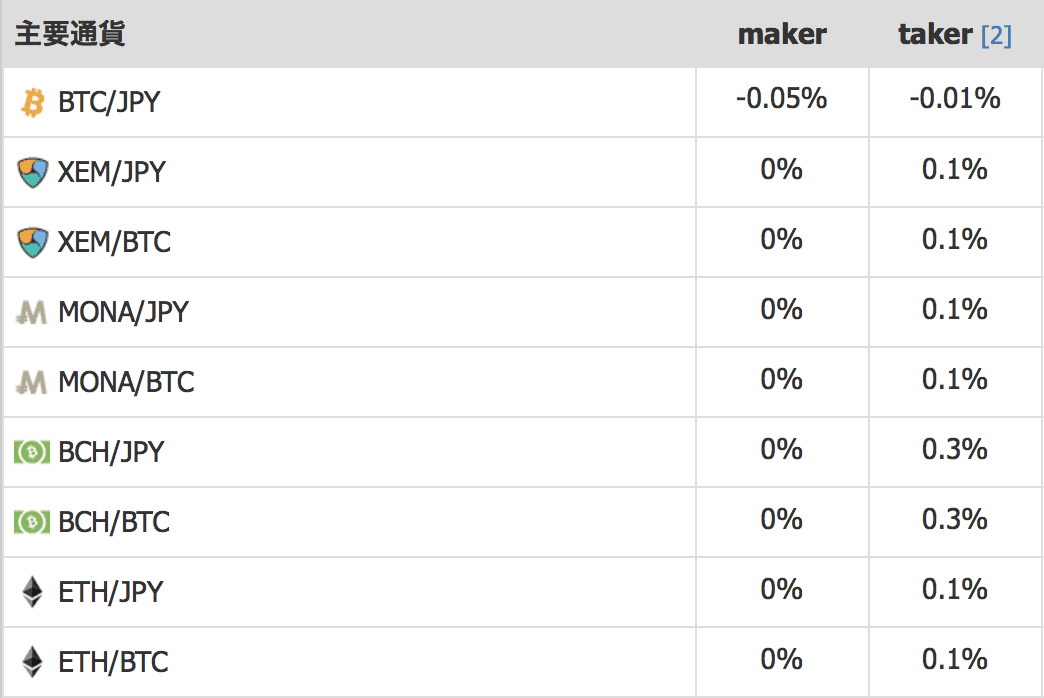Select the XEM/JPY pair label
This screenshot has height=698, width=1044.
pos(111,172)
